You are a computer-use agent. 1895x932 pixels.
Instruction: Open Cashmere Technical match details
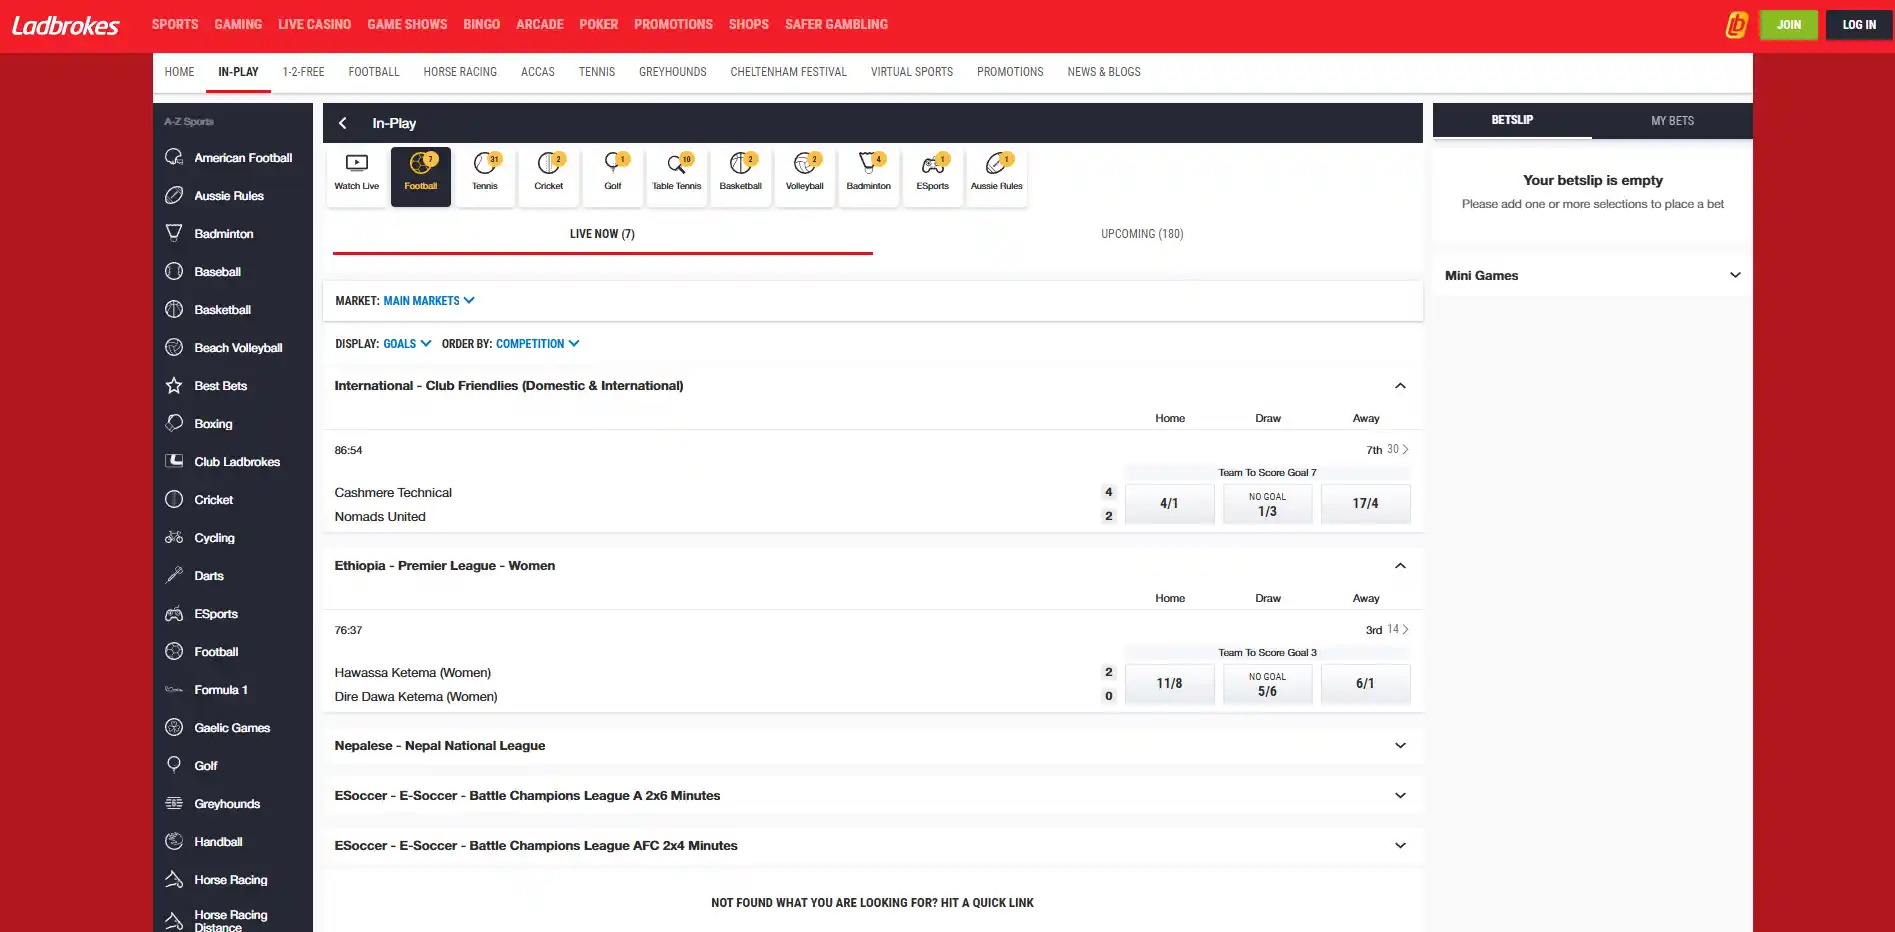(x=393, y=493)
